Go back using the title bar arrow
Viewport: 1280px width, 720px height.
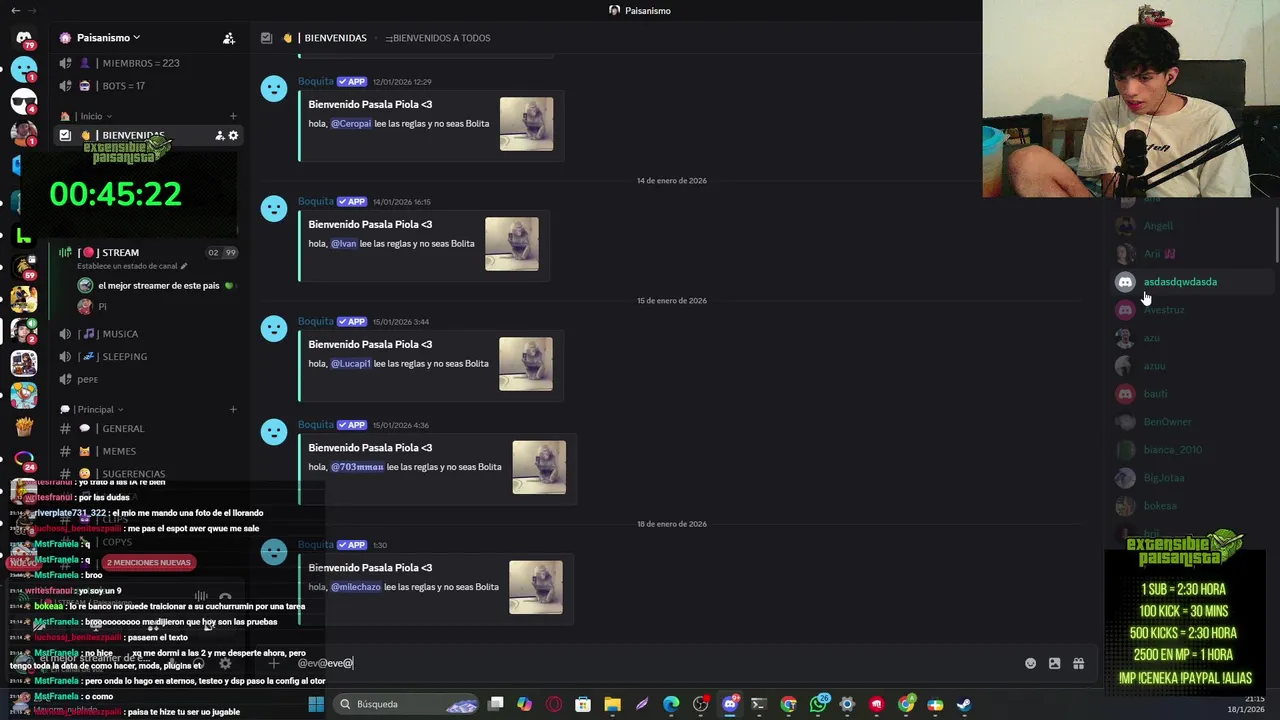point(15,10)
